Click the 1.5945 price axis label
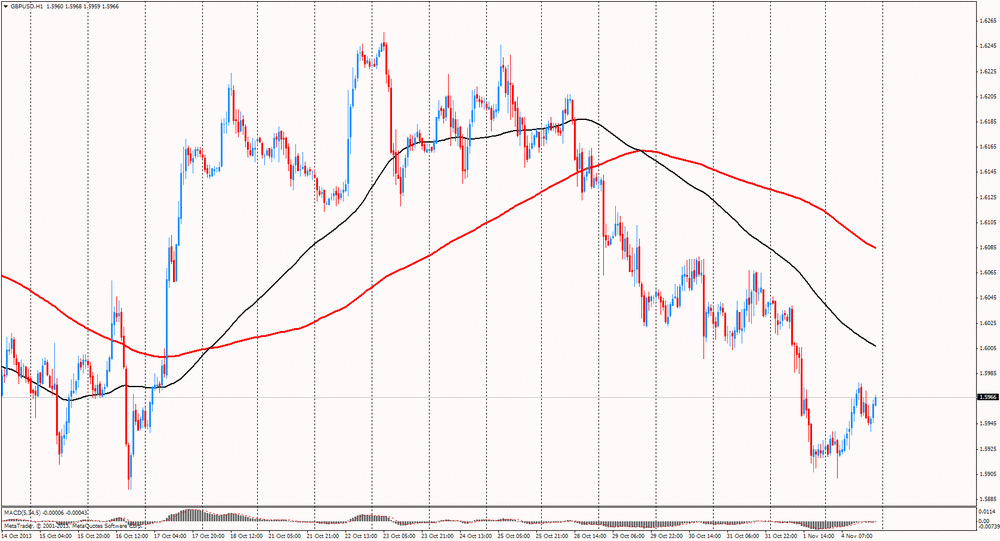This screenshot has width=1000, height=541. tap(987, 424)
